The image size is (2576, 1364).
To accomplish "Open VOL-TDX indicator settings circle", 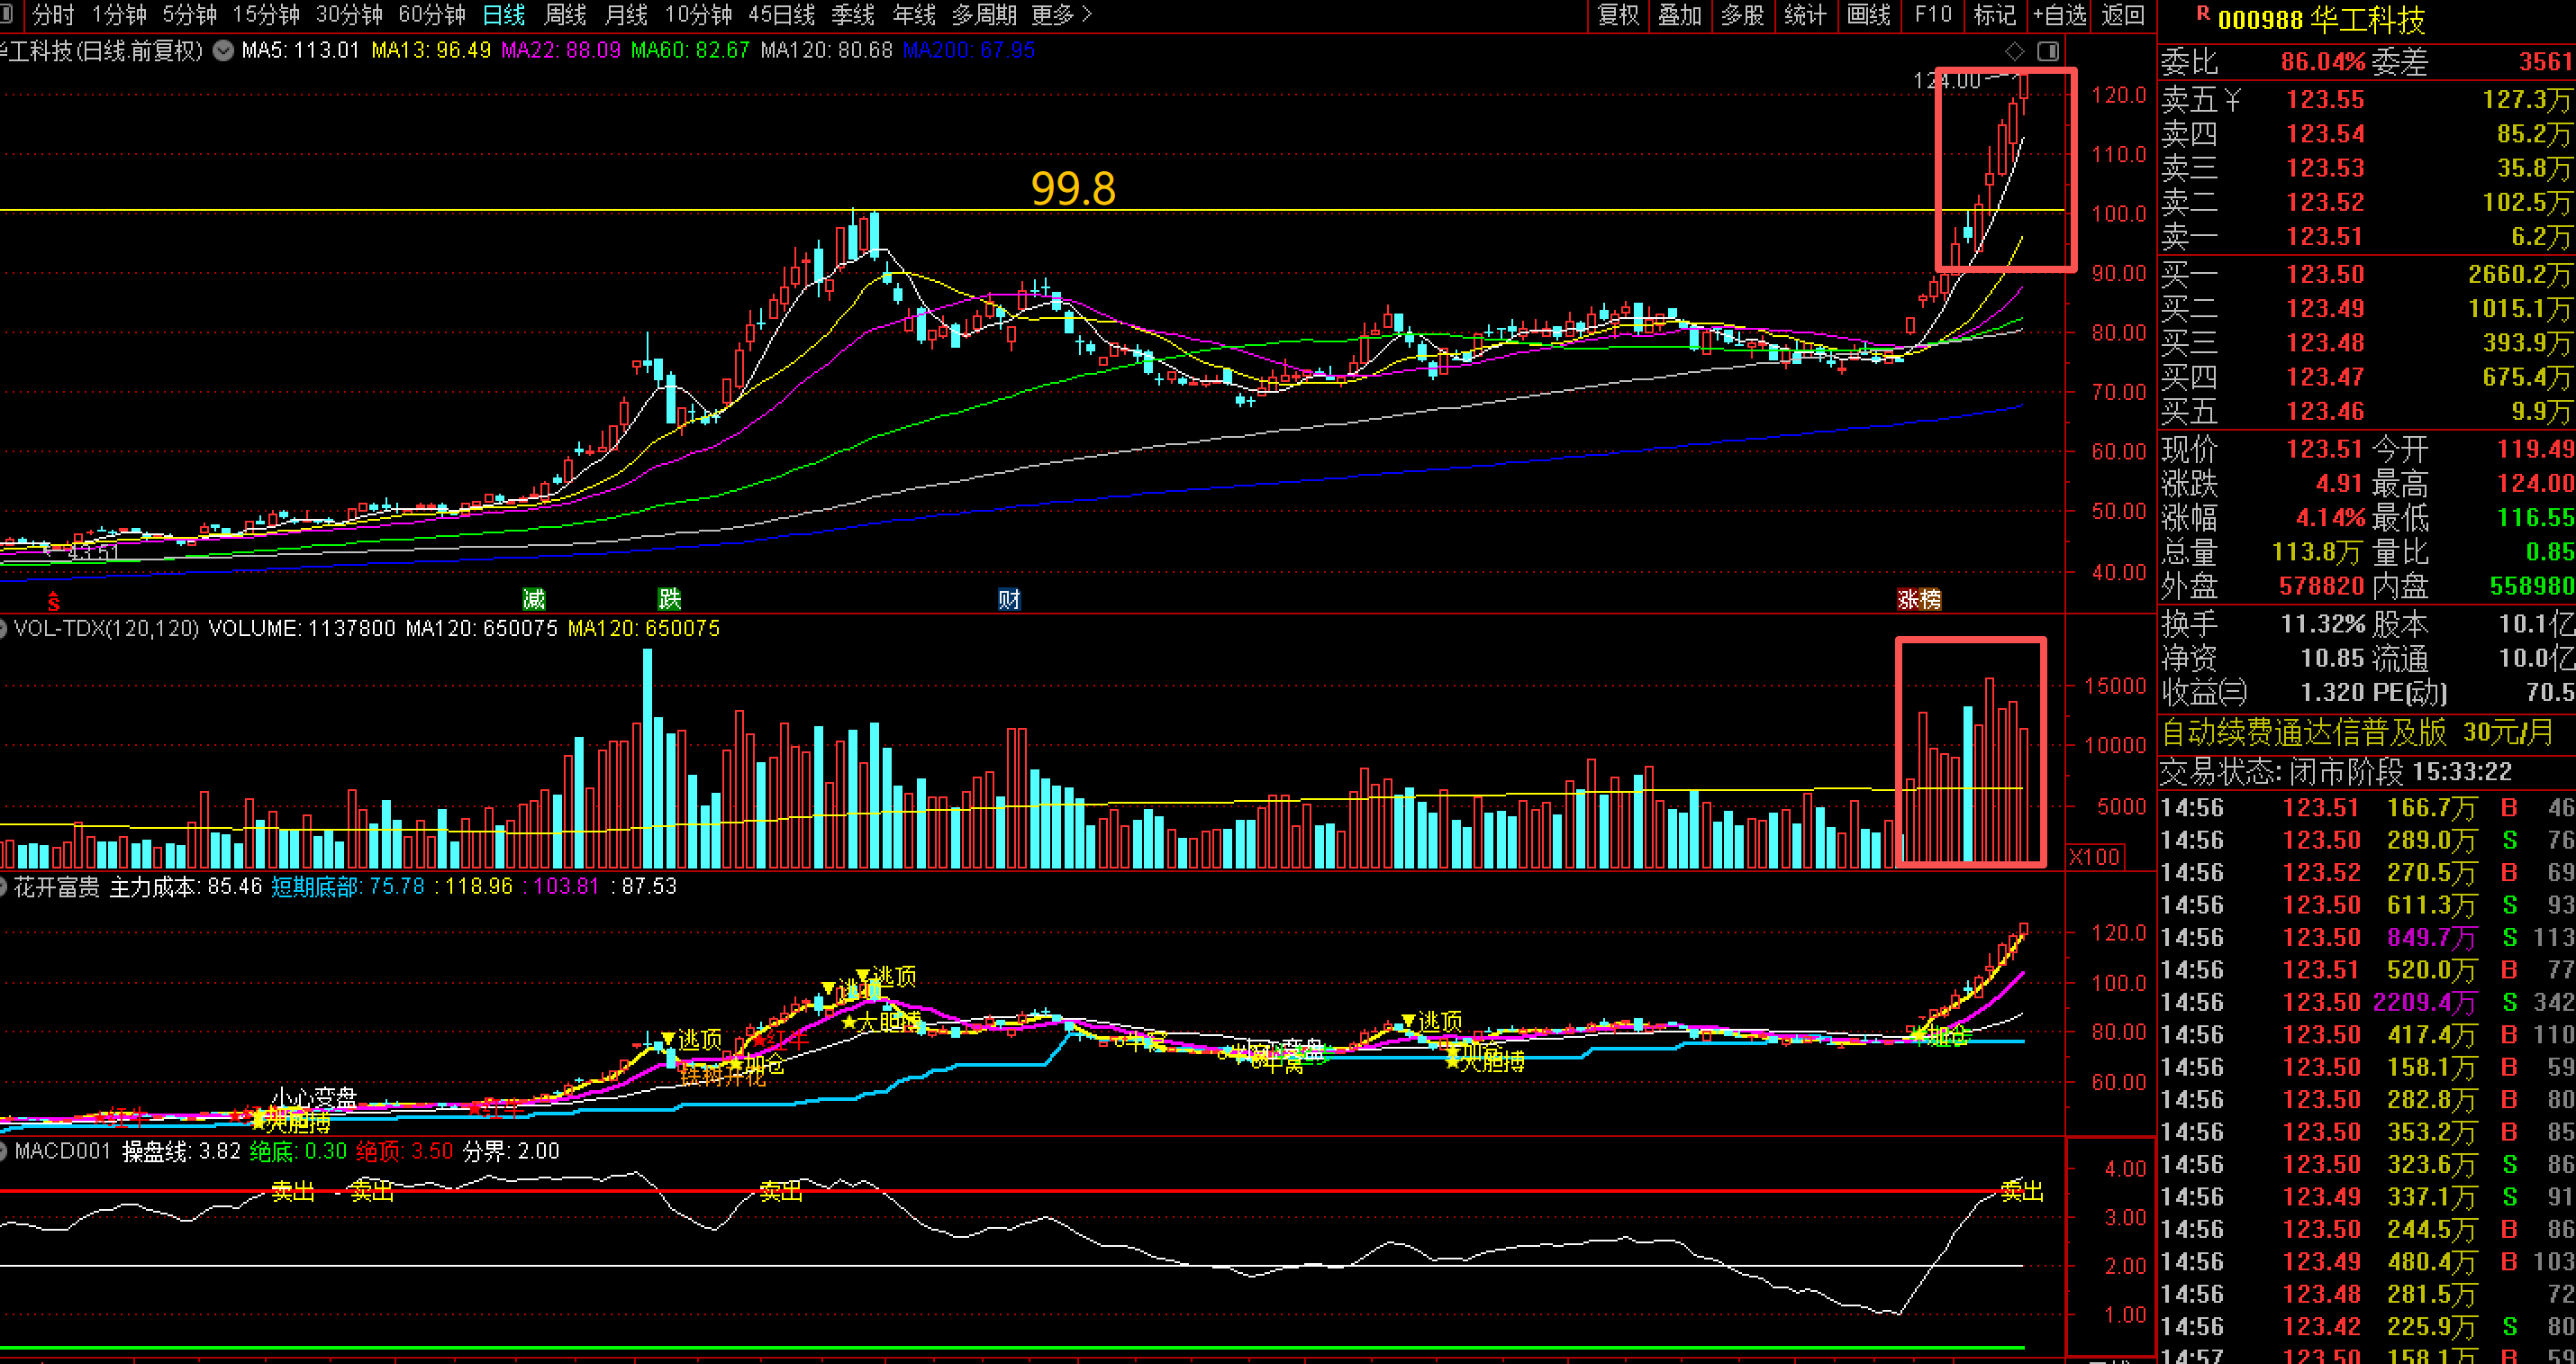I will click(3, 628).
